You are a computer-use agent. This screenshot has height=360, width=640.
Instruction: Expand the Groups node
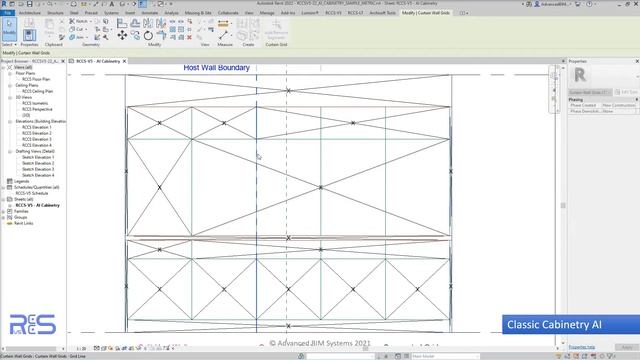[x=4, y=217]
